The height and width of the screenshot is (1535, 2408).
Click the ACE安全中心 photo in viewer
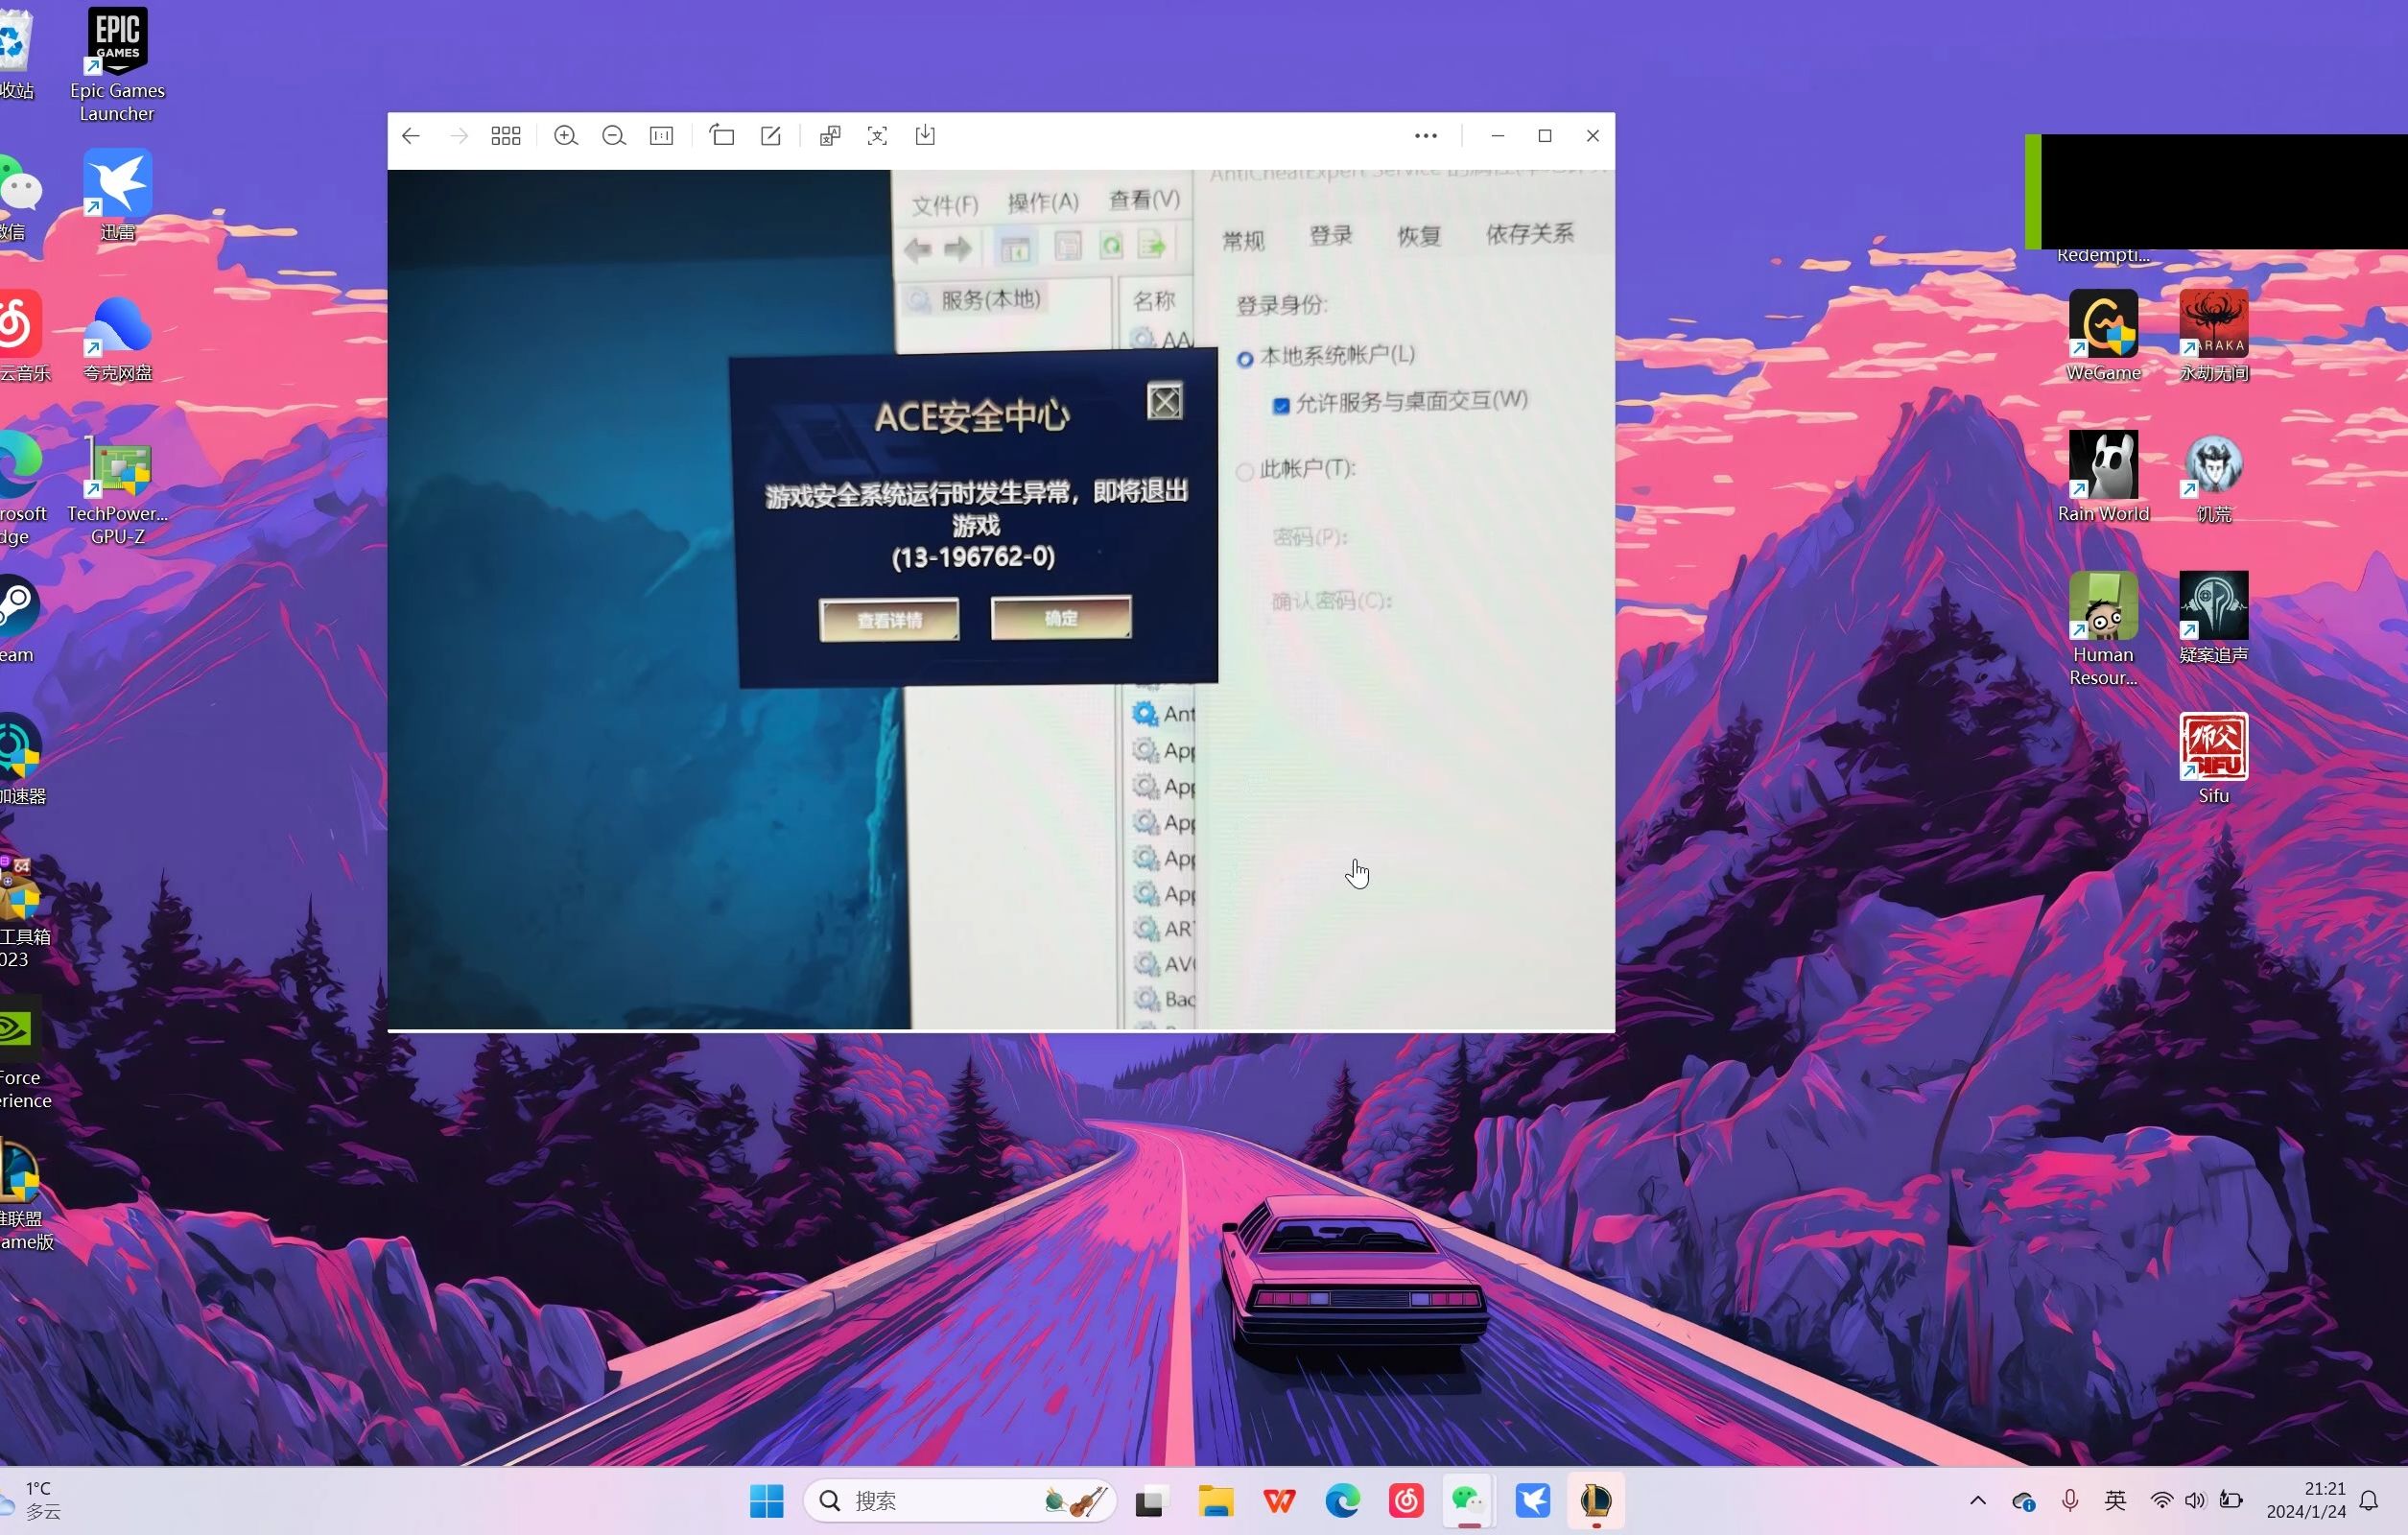pyautogui.click(x=1001, y=599)
